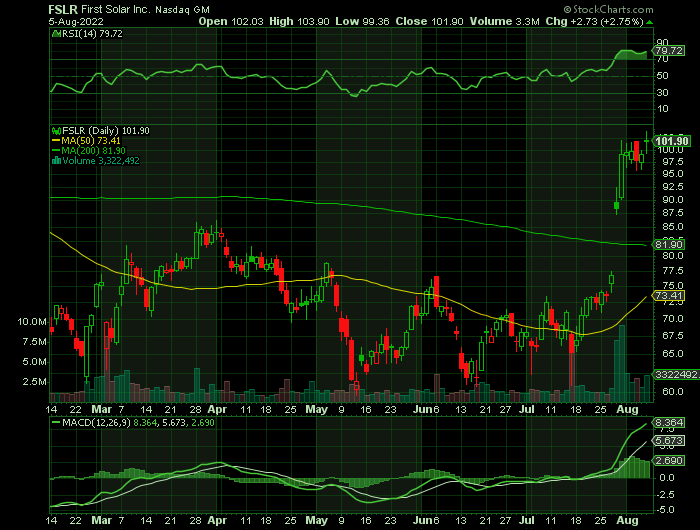Click the 90.0 price axis label
The width and height of the screenshot is (700, 530).
tap(672, 200)
